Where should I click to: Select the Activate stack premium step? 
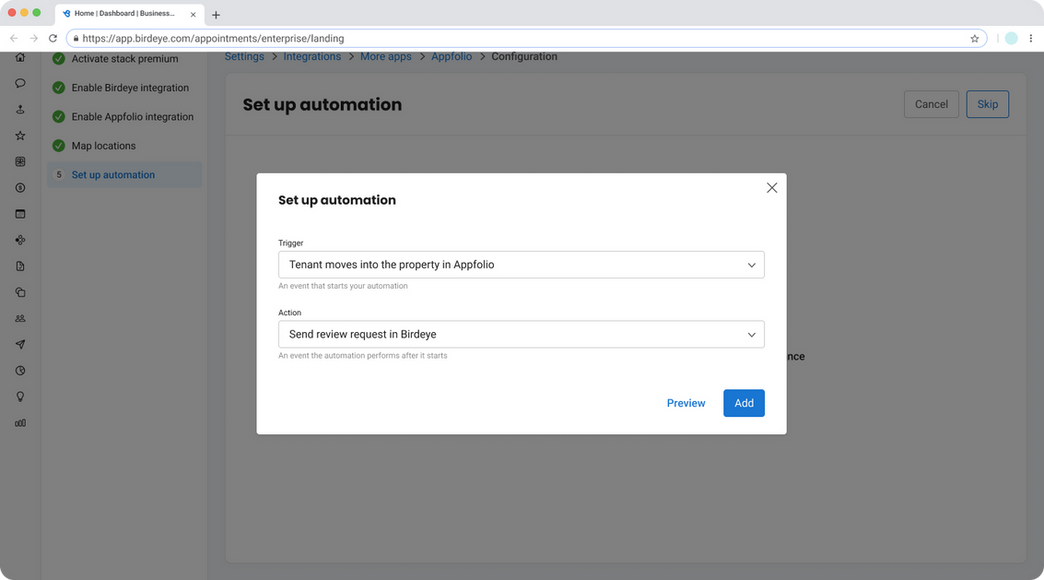(x=125, y=59)
